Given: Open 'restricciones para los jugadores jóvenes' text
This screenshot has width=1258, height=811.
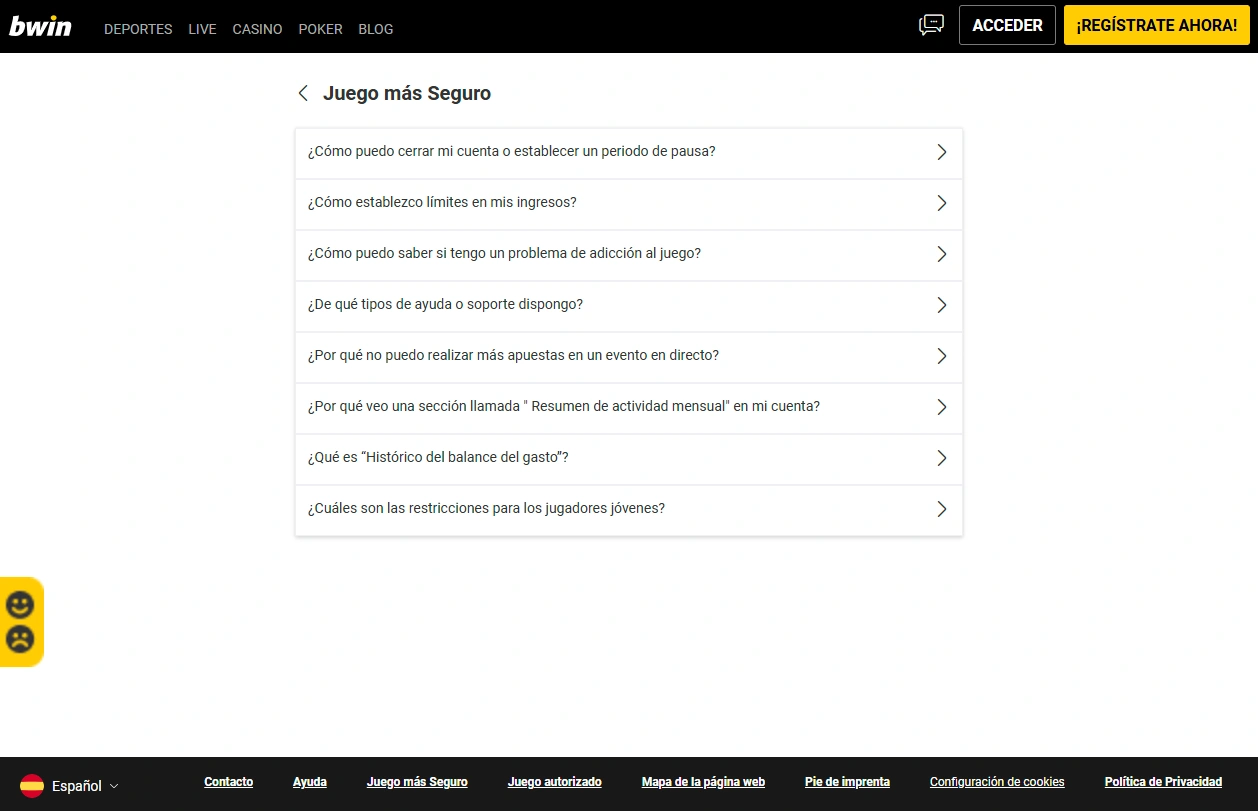Looking at the screenshot, I should tap(486, 509).
